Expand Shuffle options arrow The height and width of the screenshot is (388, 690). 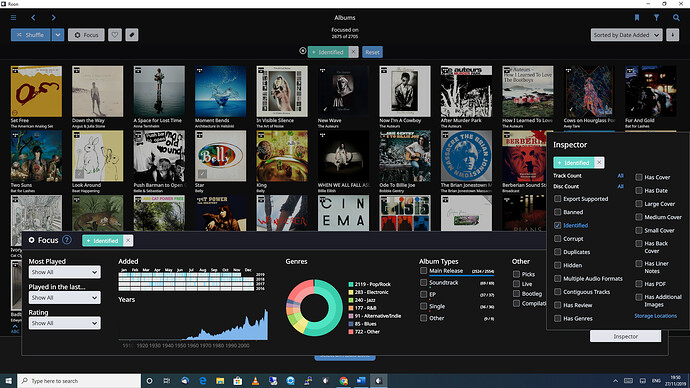(x=58, y=35)
